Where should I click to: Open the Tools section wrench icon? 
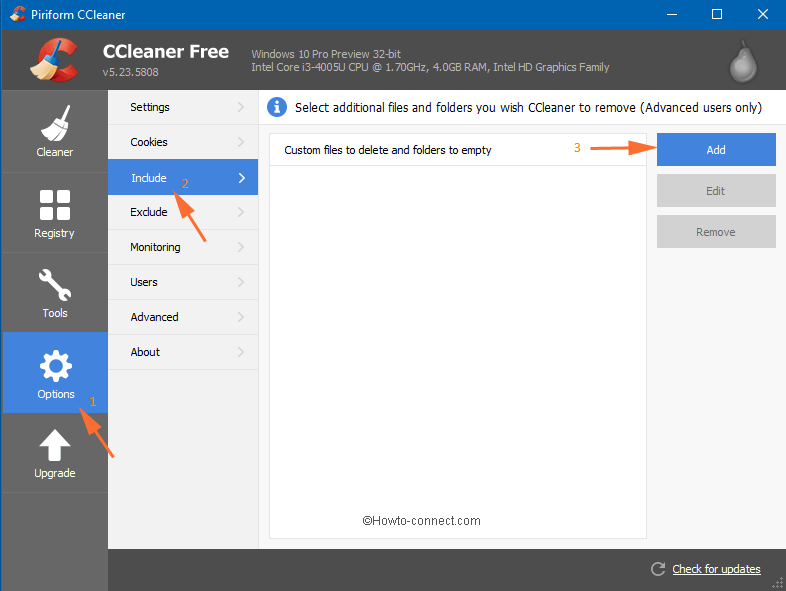tap(55, 285)
